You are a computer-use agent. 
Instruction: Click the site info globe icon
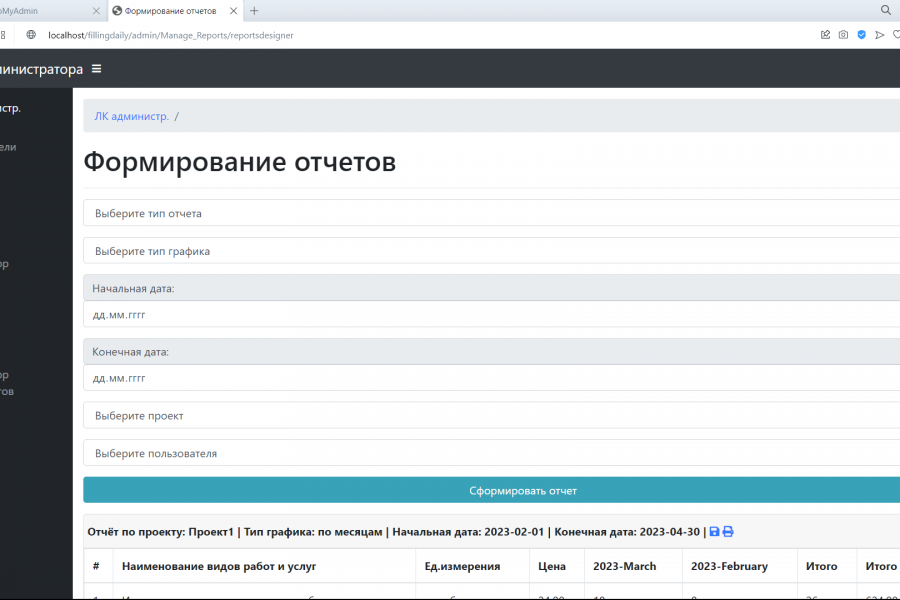tap(31, 35)
